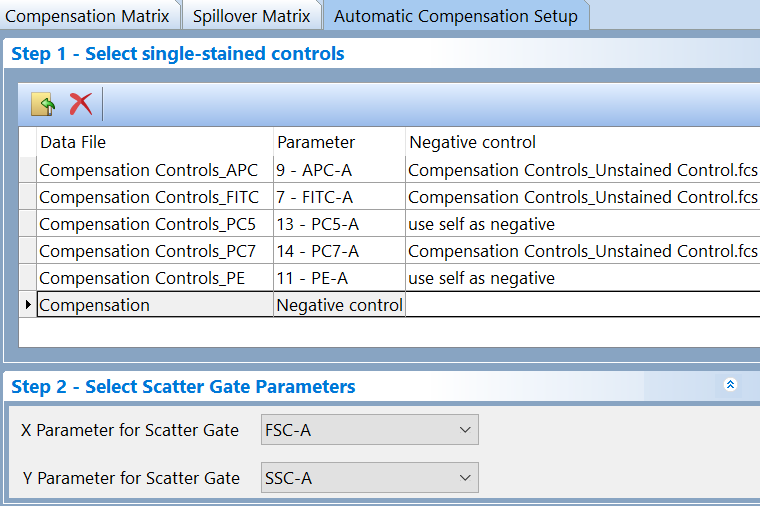Click the Negative control cell in new row
Viewport: 760px width, 506px height.
[339, 305]
